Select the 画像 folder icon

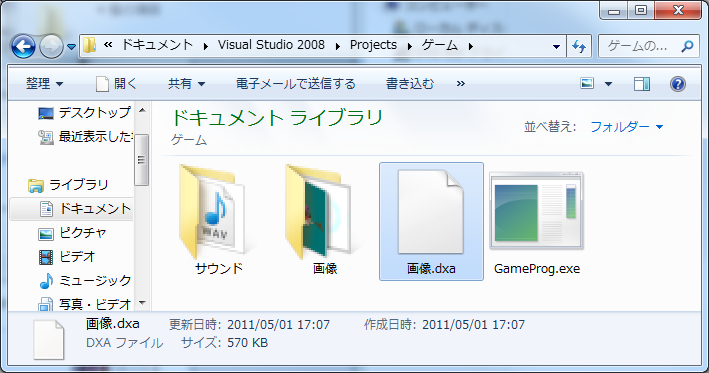point(318,212)
